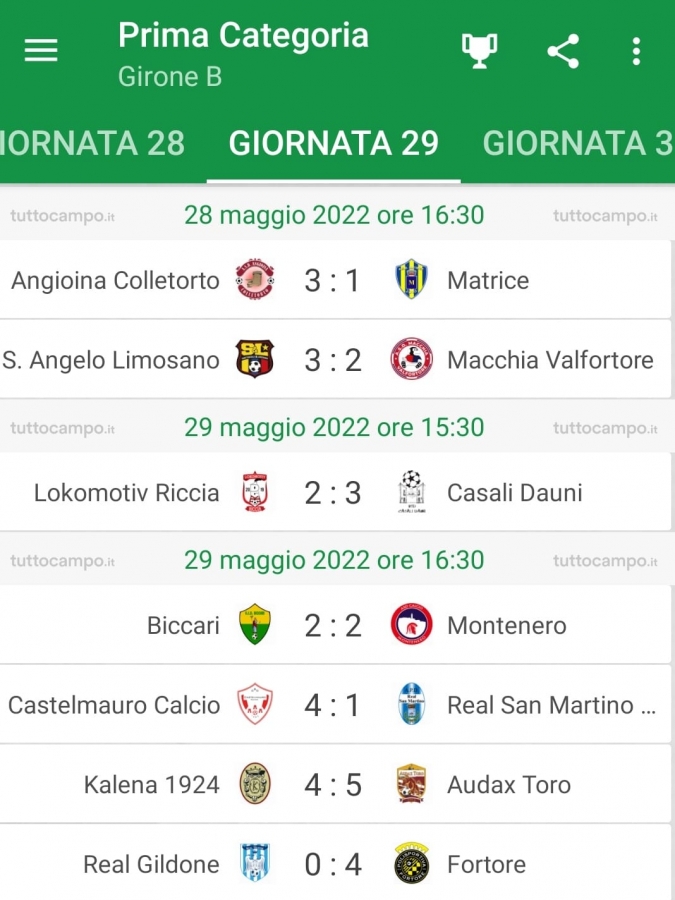675x900 pixels.
Task: Open the hamburger navigation menu
Action: click(41, 51)
